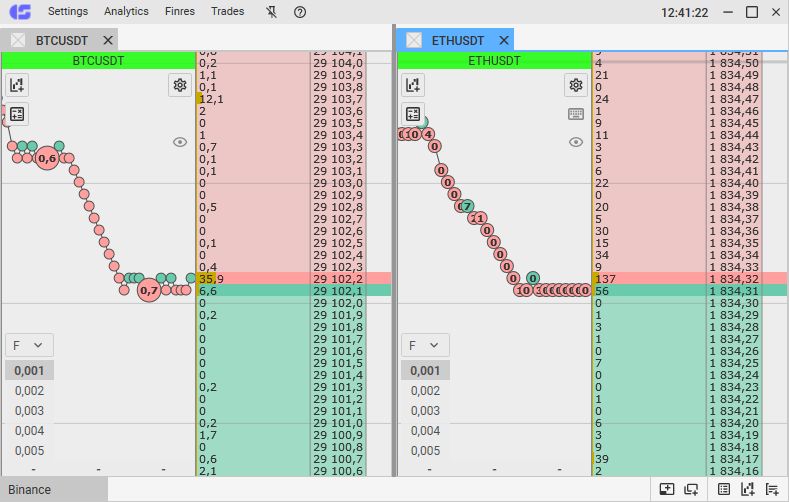This screenshot has height=502, width=789.
Task: Open the help question mark icon
Action: [x=300, y=12]
